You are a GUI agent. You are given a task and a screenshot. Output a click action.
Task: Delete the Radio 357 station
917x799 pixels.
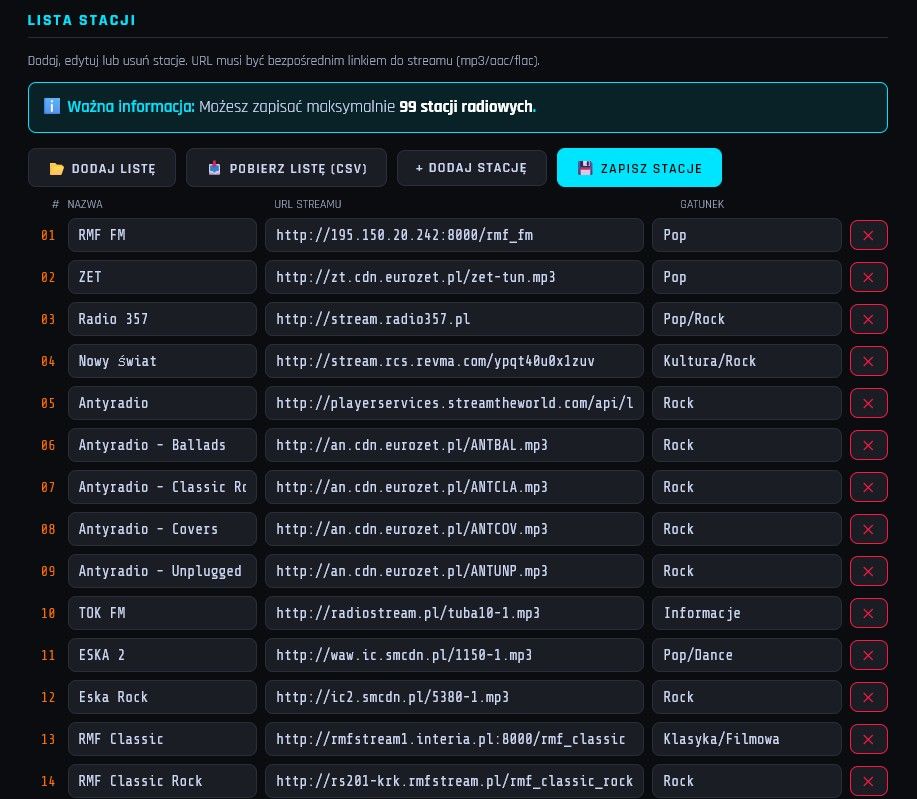click(868, 319)
